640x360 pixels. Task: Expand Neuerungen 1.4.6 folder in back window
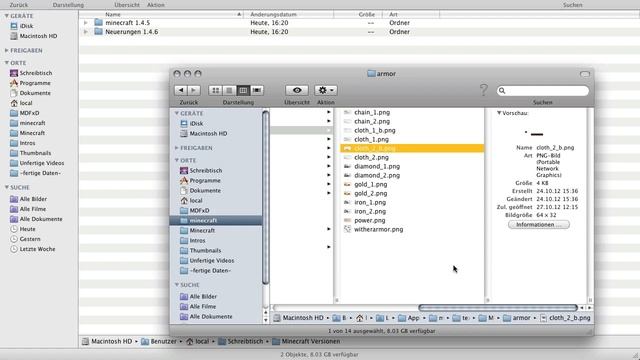[x=86, y=32]
